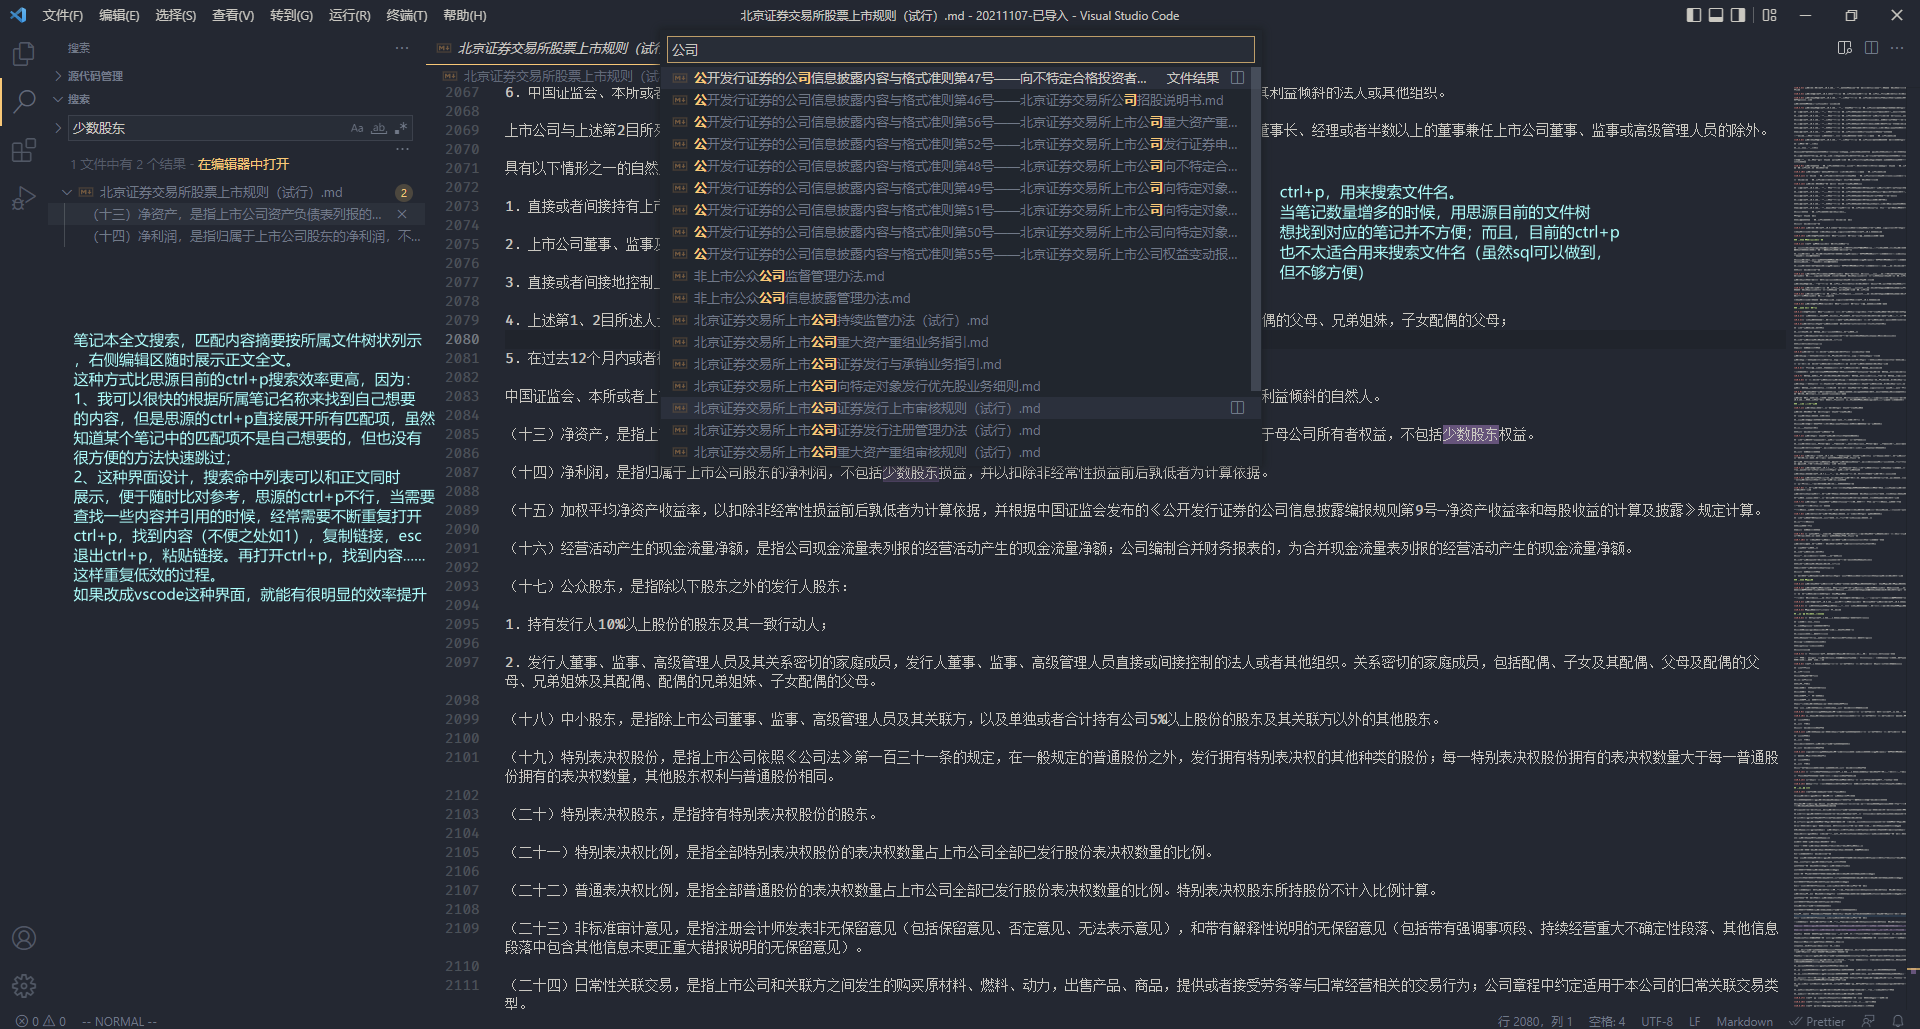
Task: Open the 文件(F) menu
Action: 63,15
